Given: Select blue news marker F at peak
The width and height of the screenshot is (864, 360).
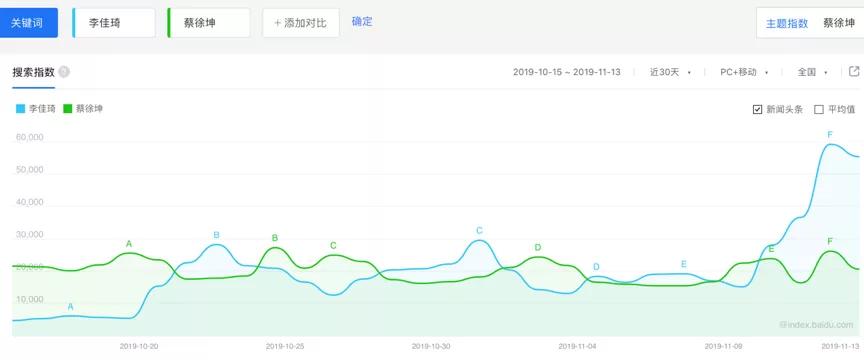Looking at the screenshot, I should [x=830, y=135].
